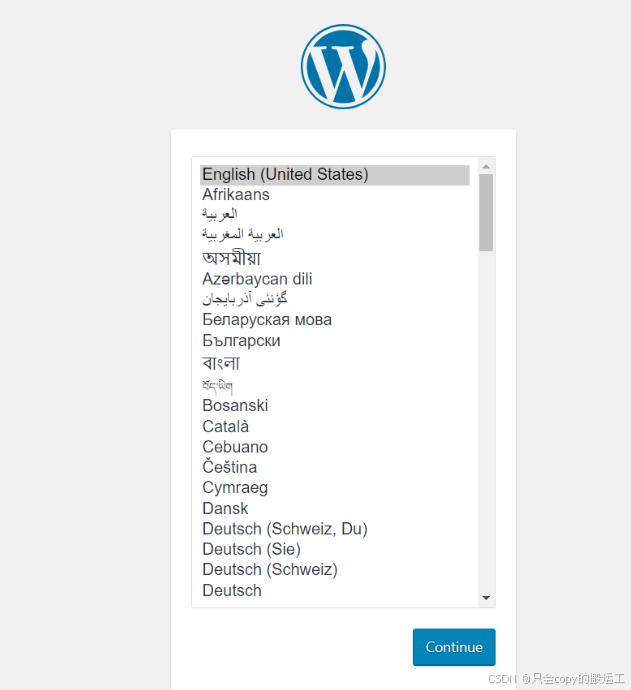631x690 pixels.
Task: Click the Continue button
Action: pos(454,647)
